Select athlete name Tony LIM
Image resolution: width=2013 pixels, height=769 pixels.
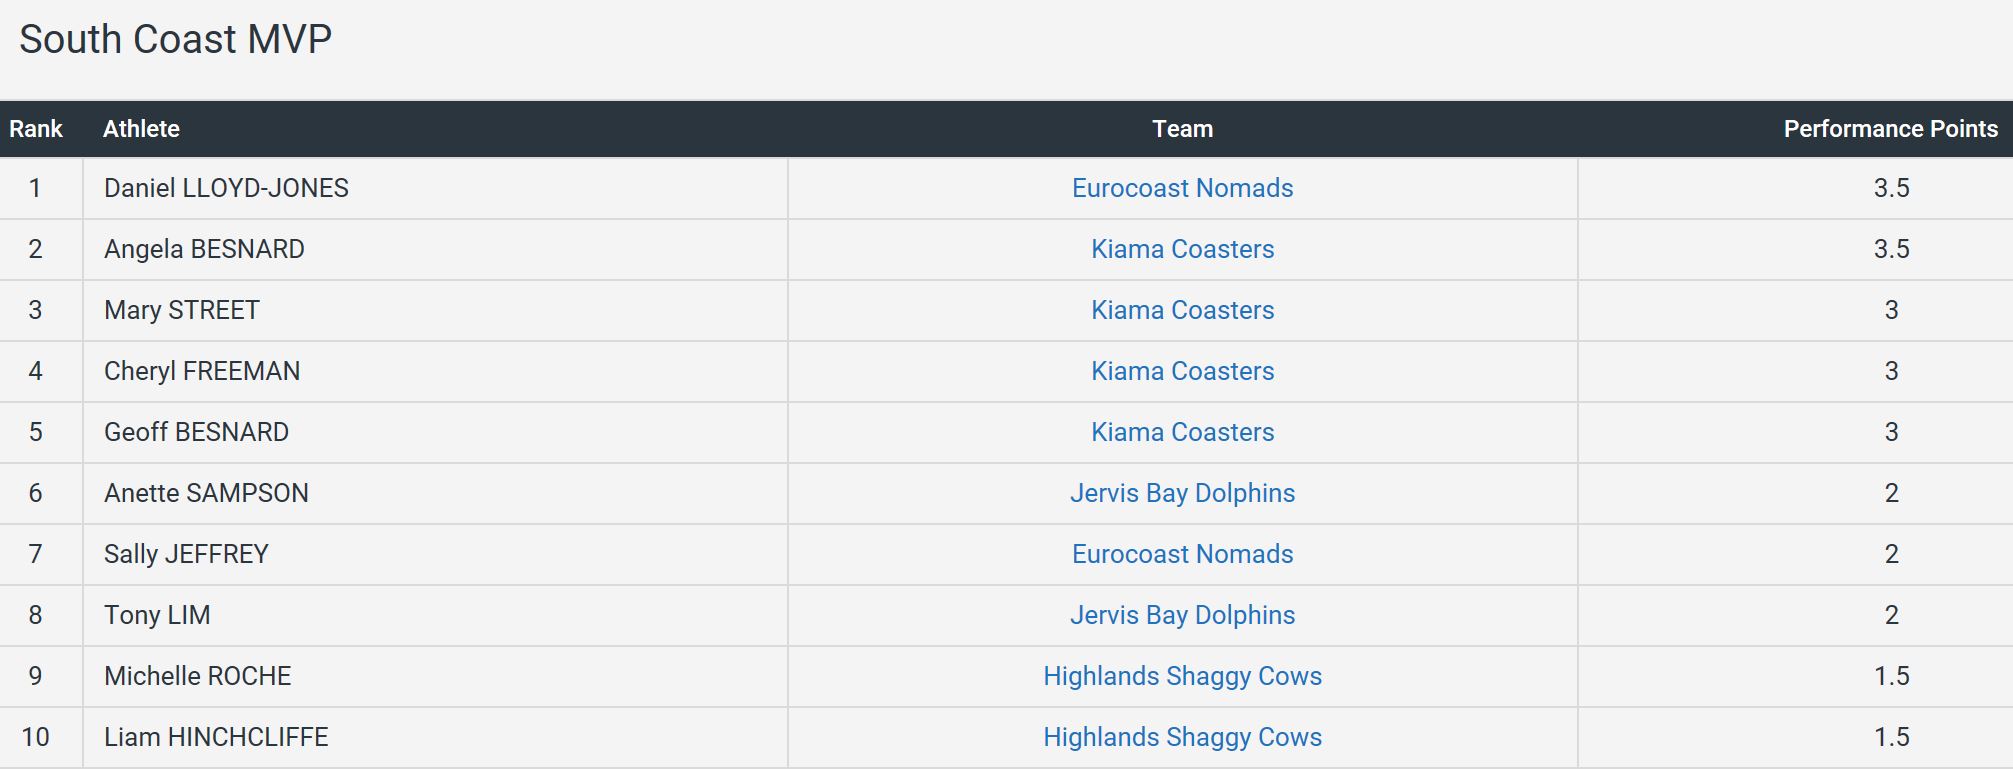tap(157, 615)
